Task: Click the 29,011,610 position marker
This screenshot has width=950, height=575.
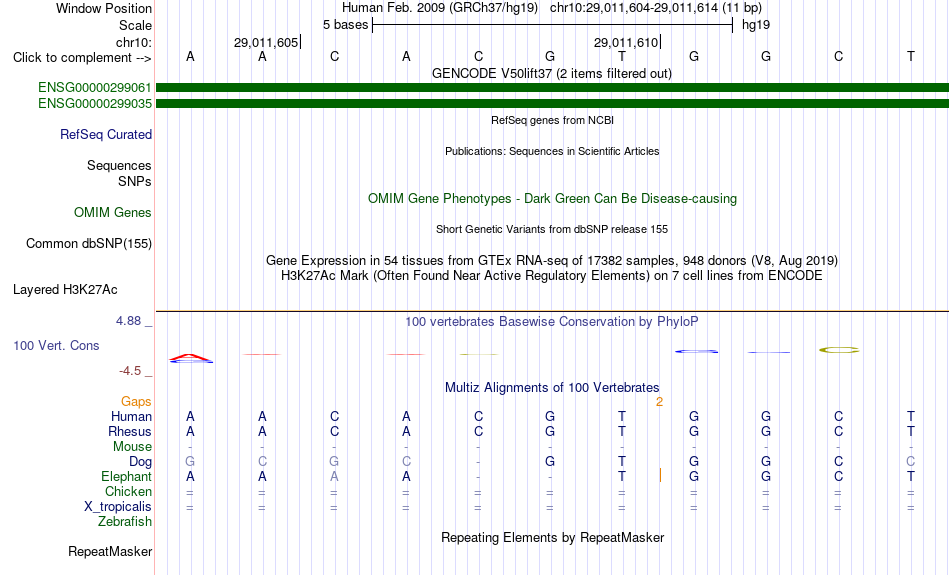Action: click(627, 42)
